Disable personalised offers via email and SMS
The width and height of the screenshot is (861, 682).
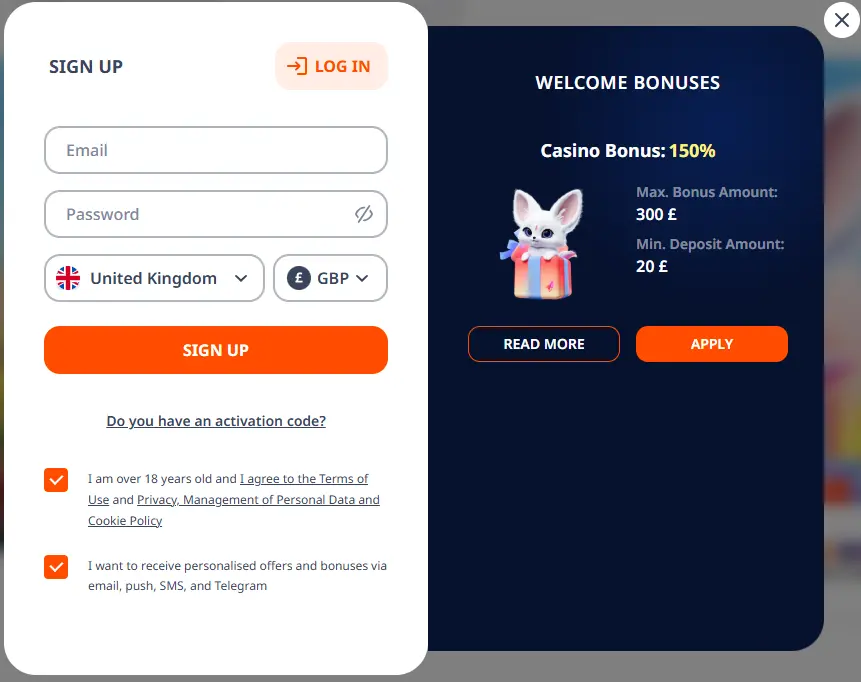pos(56,567)
